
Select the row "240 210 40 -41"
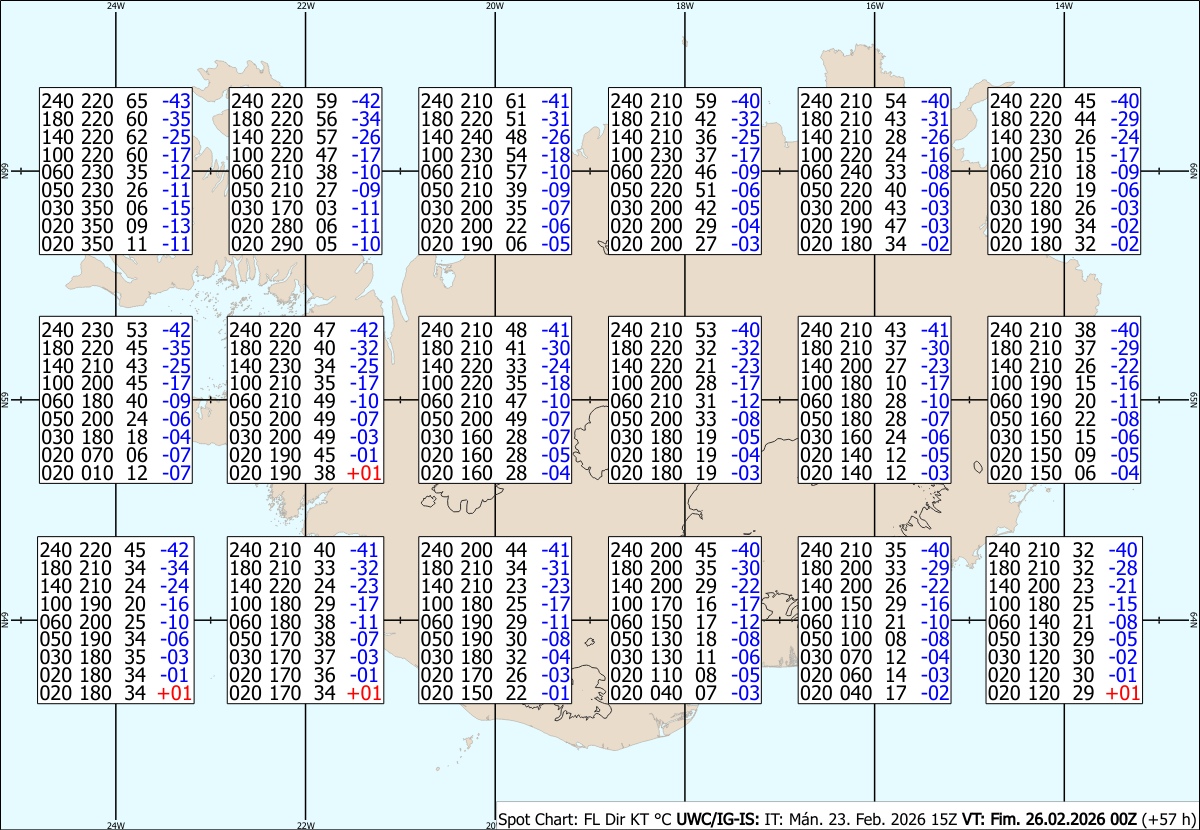point(306,549)
